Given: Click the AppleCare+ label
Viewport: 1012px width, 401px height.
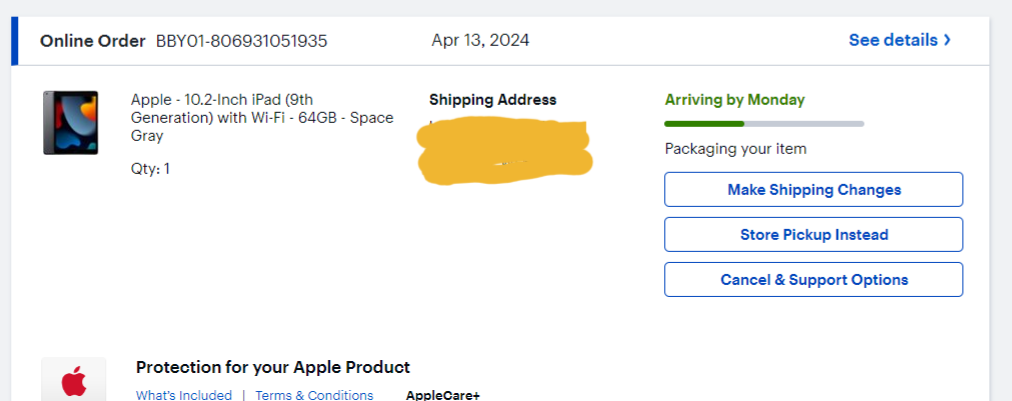Looking at the screenshot, I should (x=442, y=395).
